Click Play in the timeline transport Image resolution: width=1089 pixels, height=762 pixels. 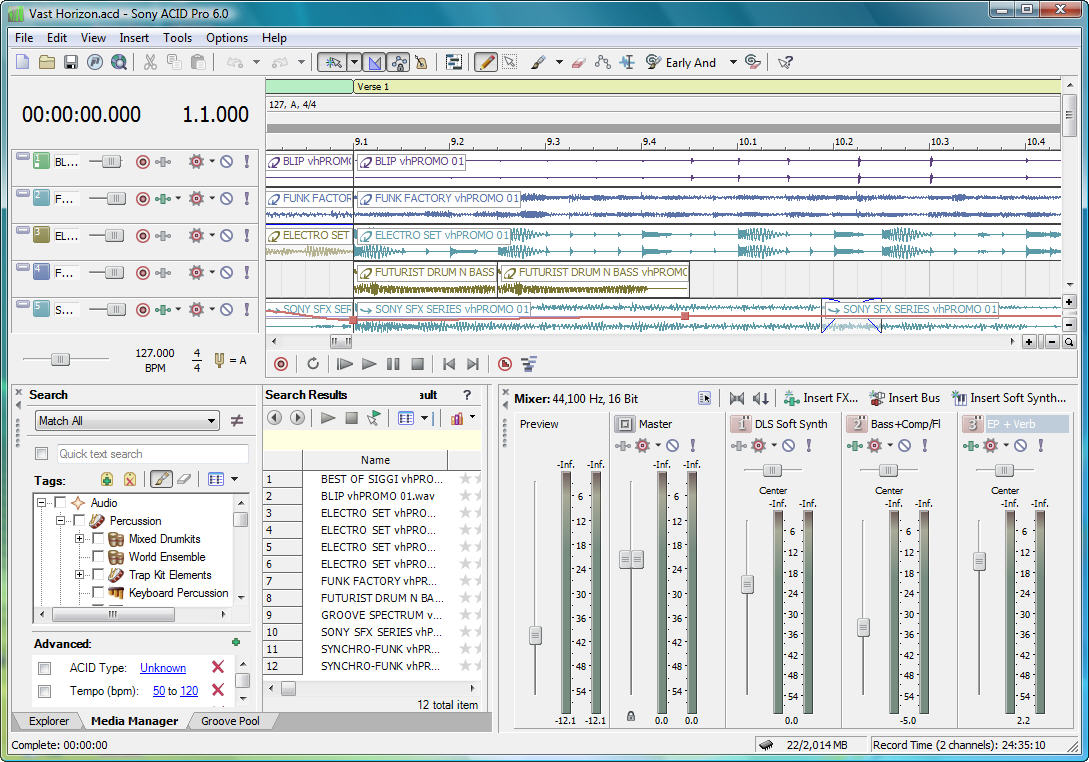369,364
